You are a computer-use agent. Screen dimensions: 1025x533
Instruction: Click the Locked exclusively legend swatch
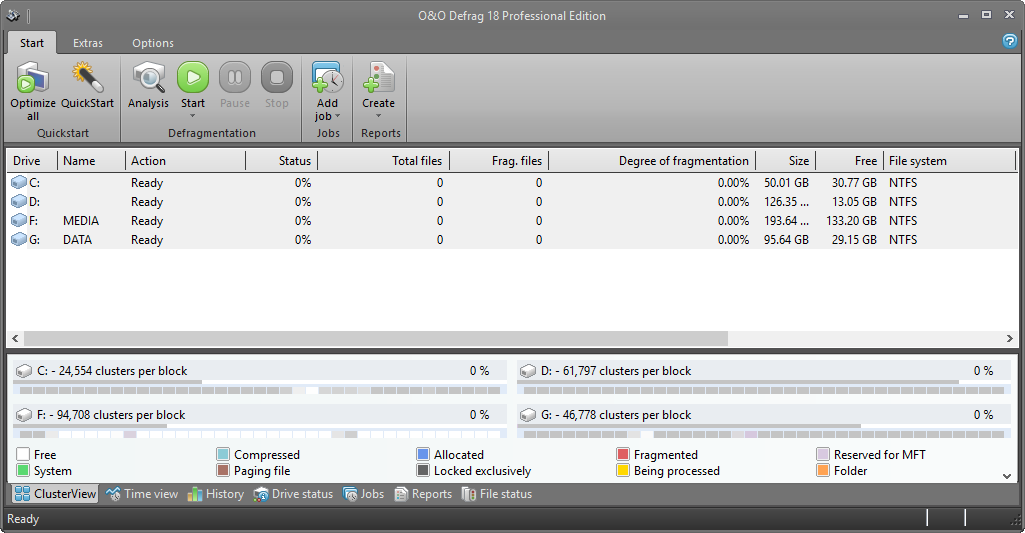tap(423, 470)
